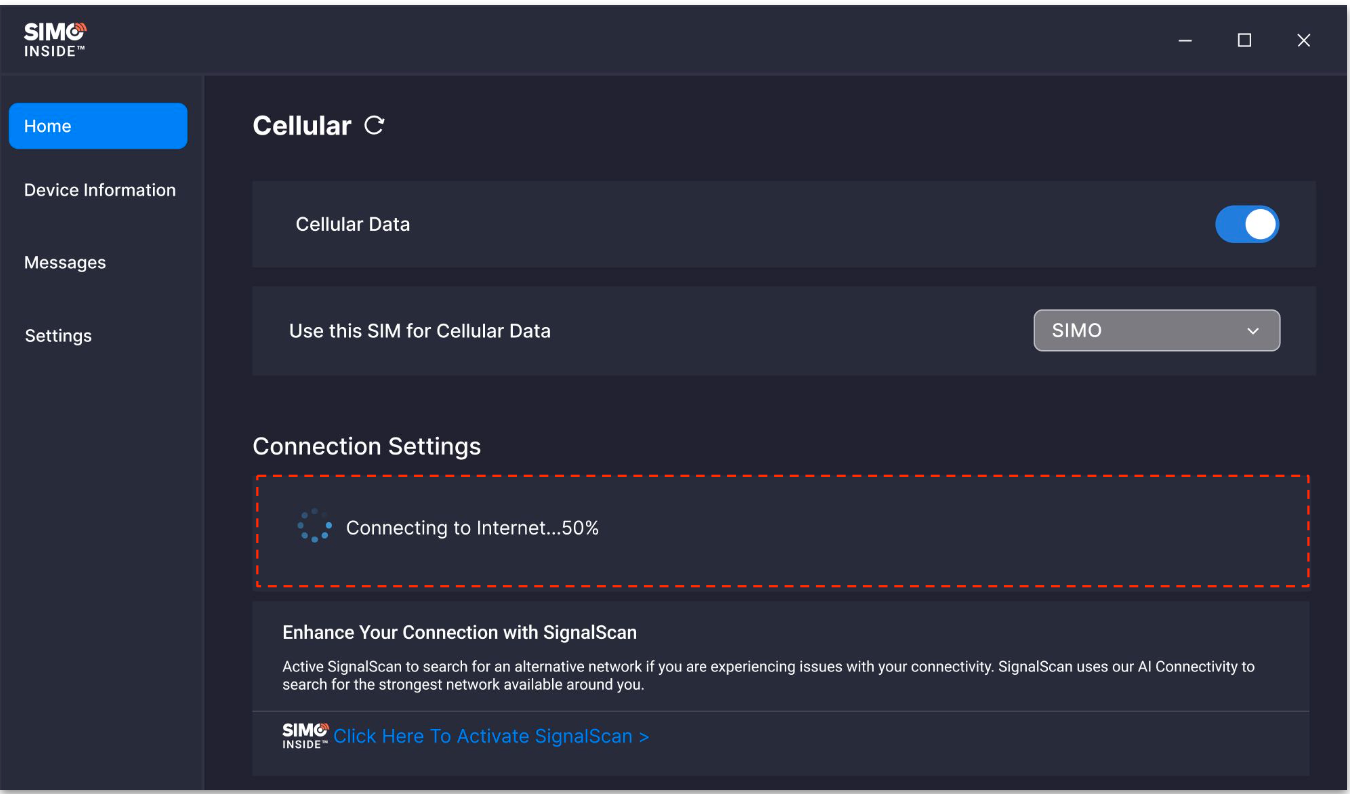Click Here To Activate SignalScan link
Viewport: 1350px width, 794px height.
[491, 737]
